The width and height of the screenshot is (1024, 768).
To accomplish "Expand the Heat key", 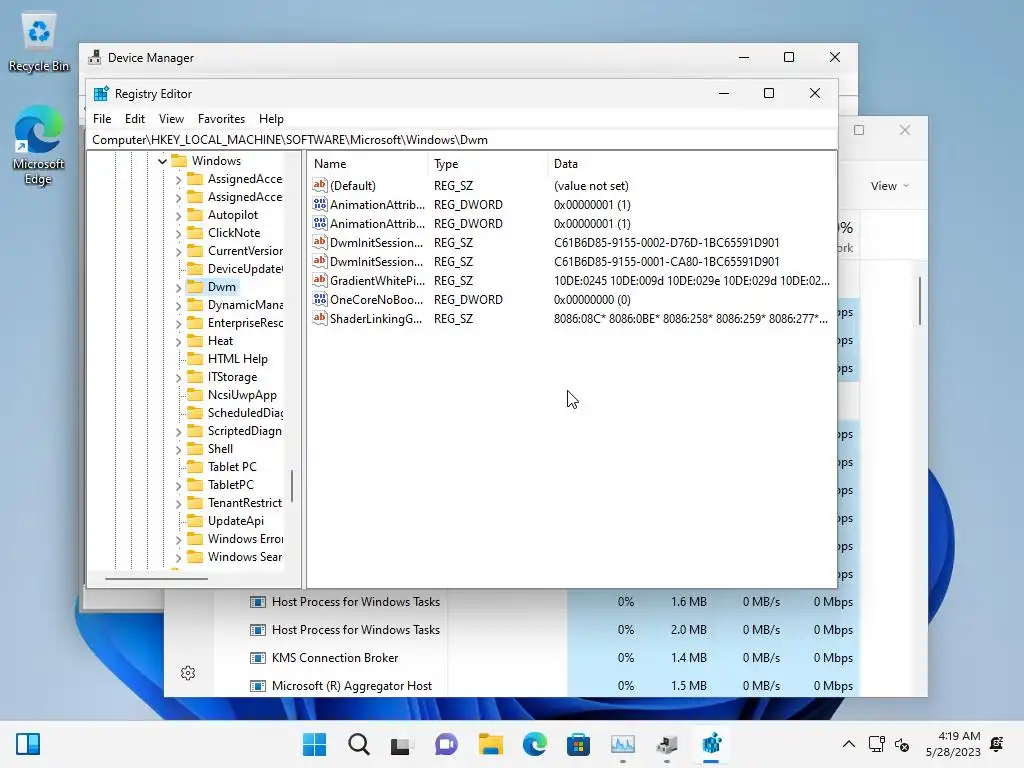I will click(x=178, y=342).
